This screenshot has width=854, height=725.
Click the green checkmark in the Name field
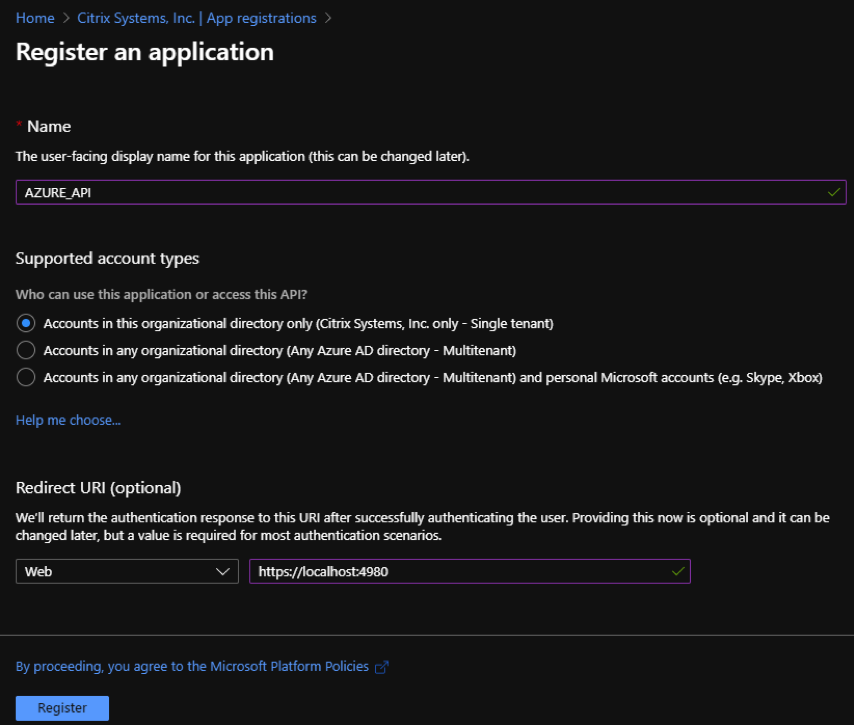[834, 192]
